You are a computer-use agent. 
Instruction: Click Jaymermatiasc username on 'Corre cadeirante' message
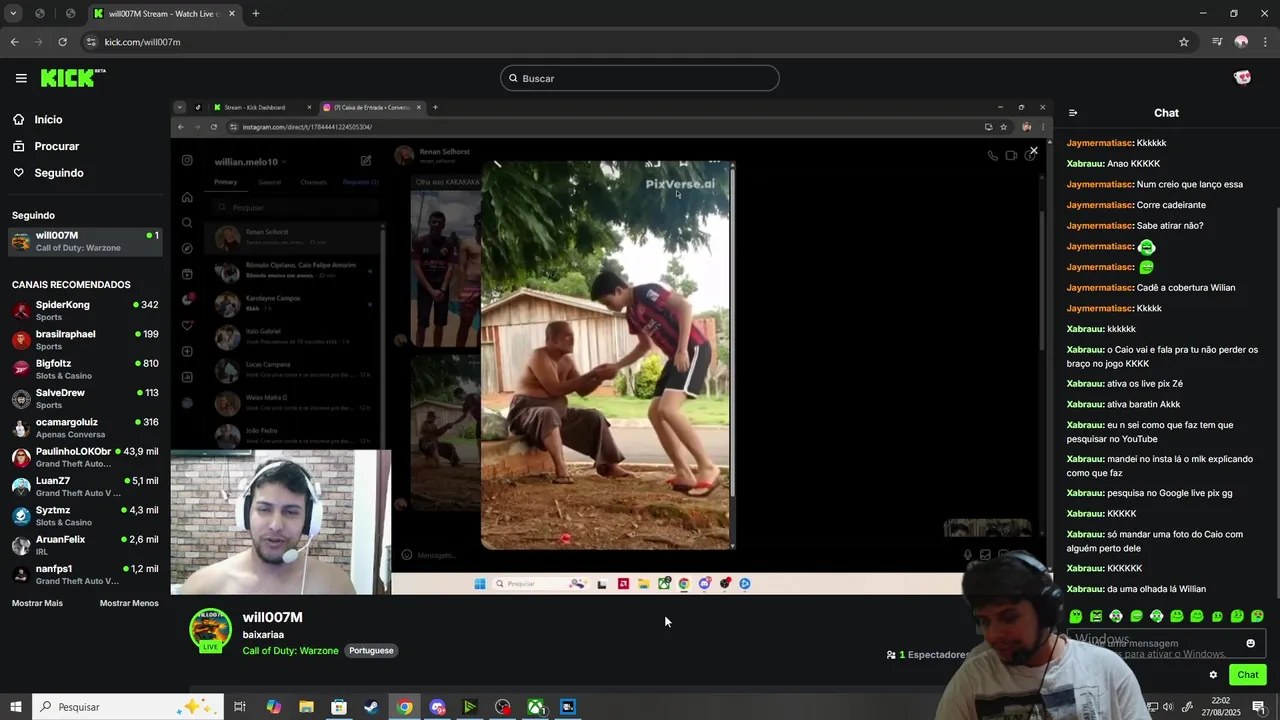(1099, 205)
